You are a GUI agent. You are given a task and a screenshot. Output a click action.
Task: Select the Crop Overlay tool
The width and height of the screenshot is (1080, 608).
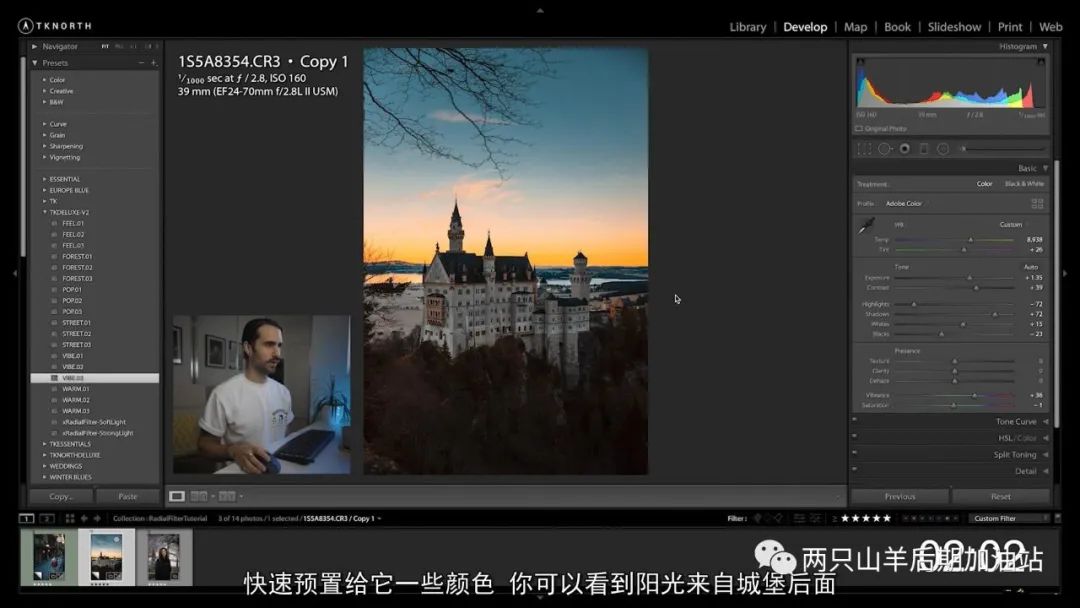(865, 149)
